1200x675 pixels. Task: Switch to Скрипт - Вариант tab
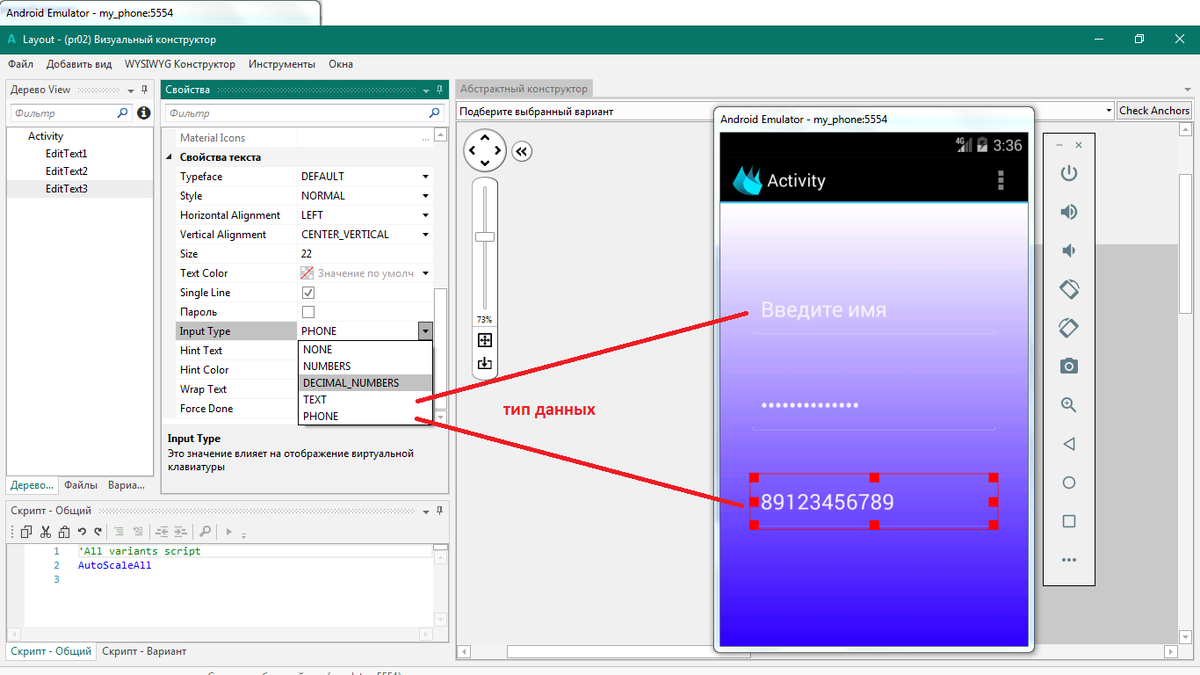click(x=144, y=651)
